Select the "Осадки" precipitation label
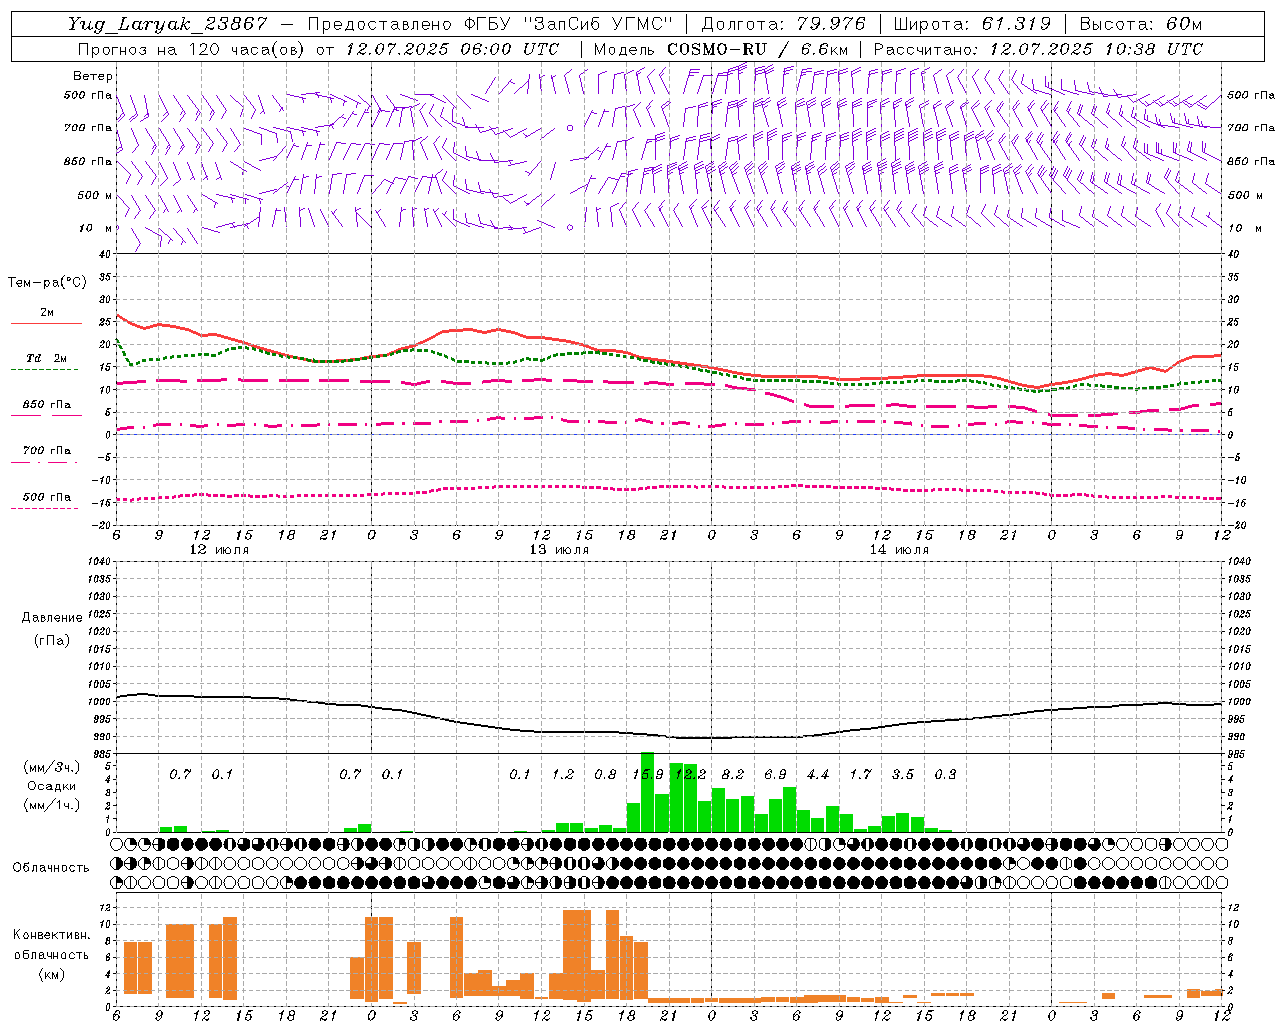The height and width of the screenshot is (1024, 1280). 50,786
